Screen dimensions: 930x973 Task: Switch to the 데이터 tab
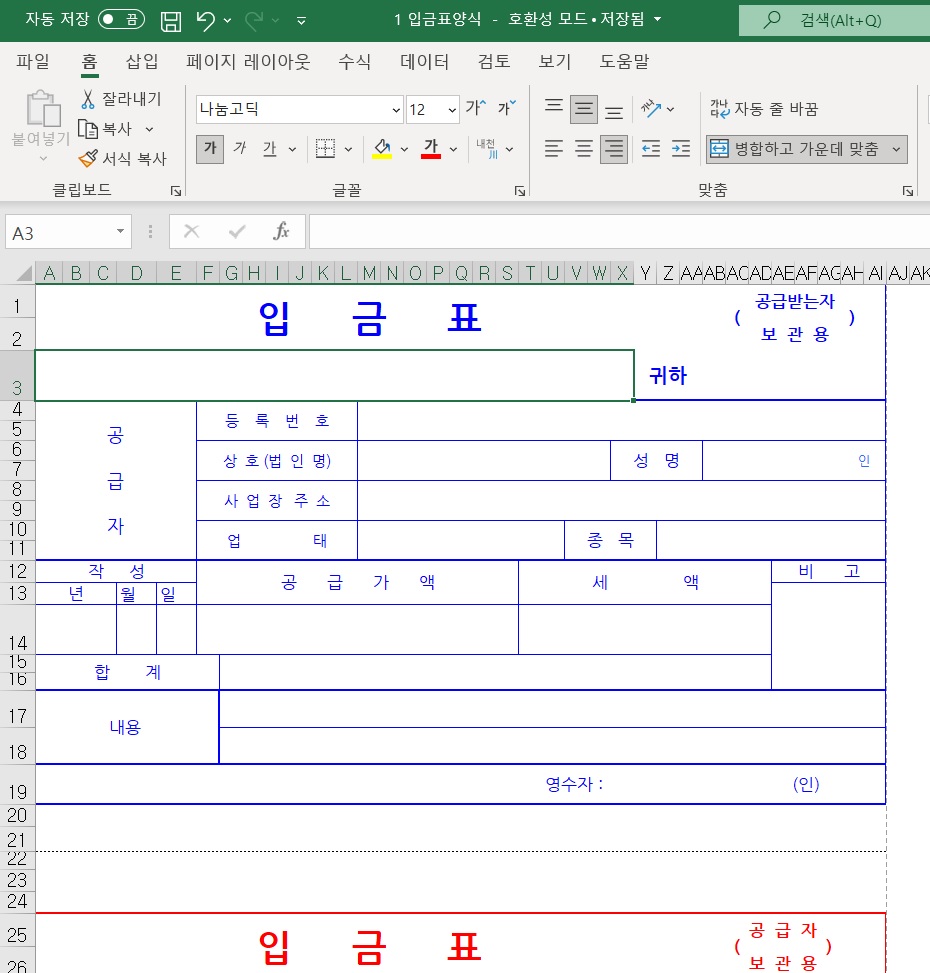424,61
